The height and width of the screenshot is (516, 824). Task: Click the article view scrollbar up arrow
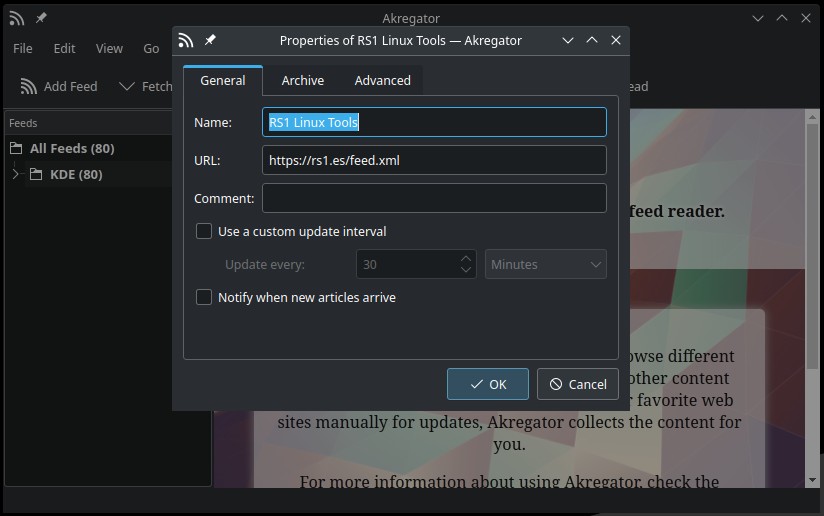pos(812,117)
